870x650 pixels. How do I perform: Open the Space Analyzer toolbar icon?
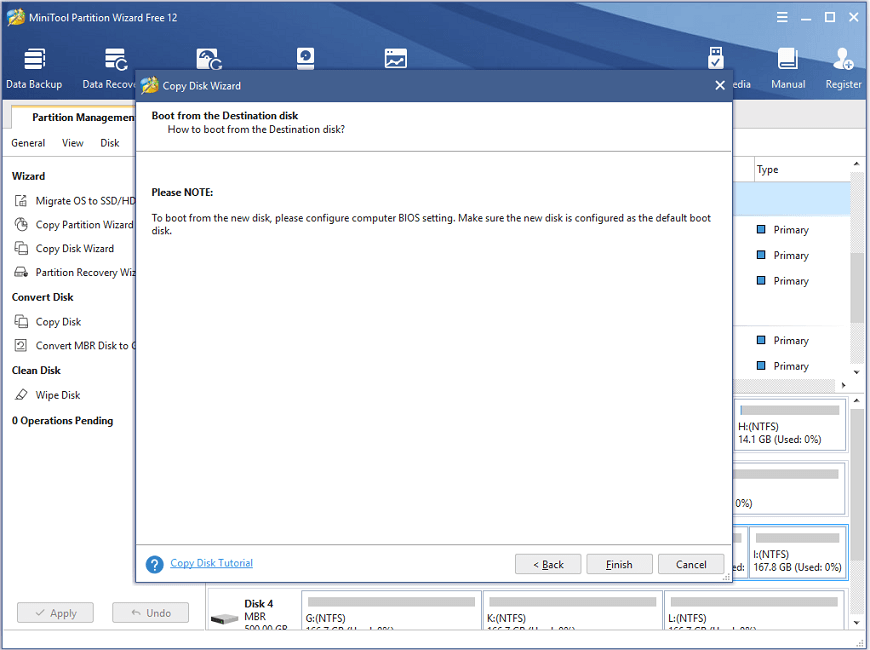point(396,58)
